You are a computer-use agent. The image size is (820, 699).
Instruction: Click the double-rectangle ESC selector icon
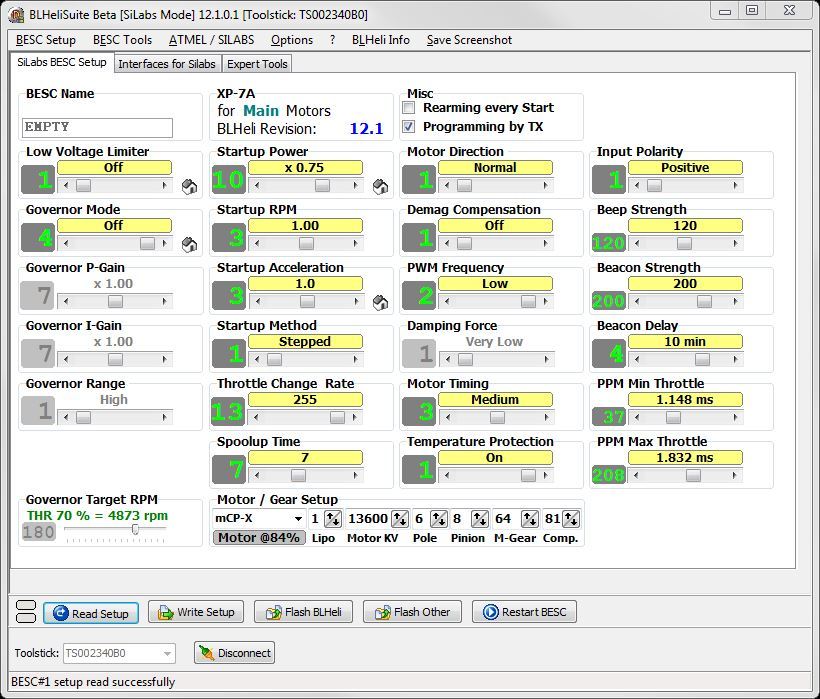coord(26,612)
